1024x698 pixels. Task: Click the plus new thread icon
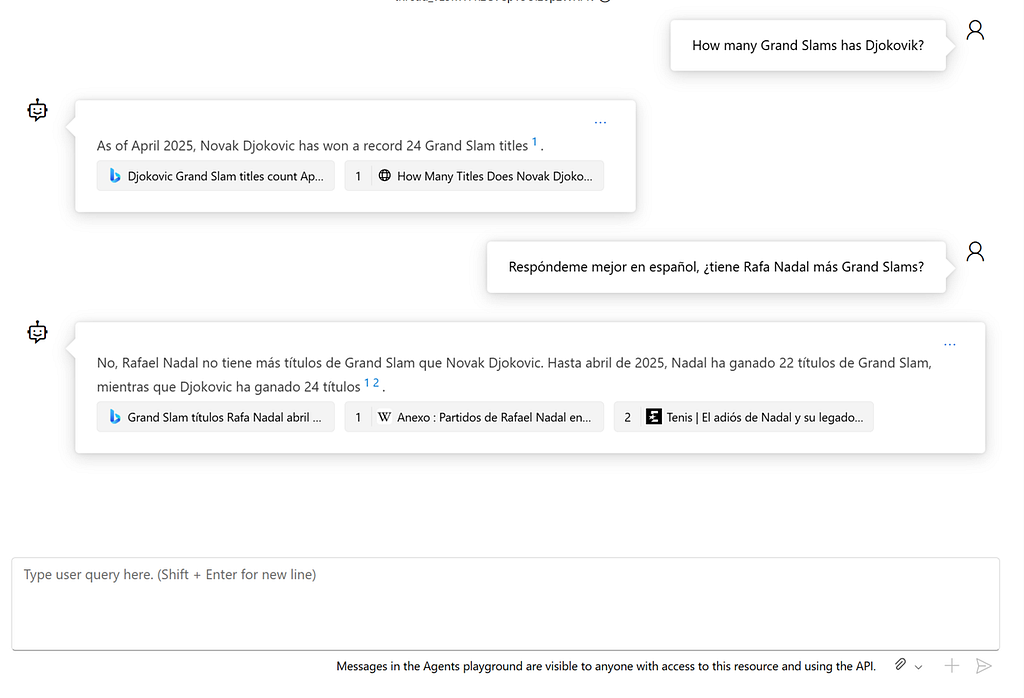click(952, 665)
